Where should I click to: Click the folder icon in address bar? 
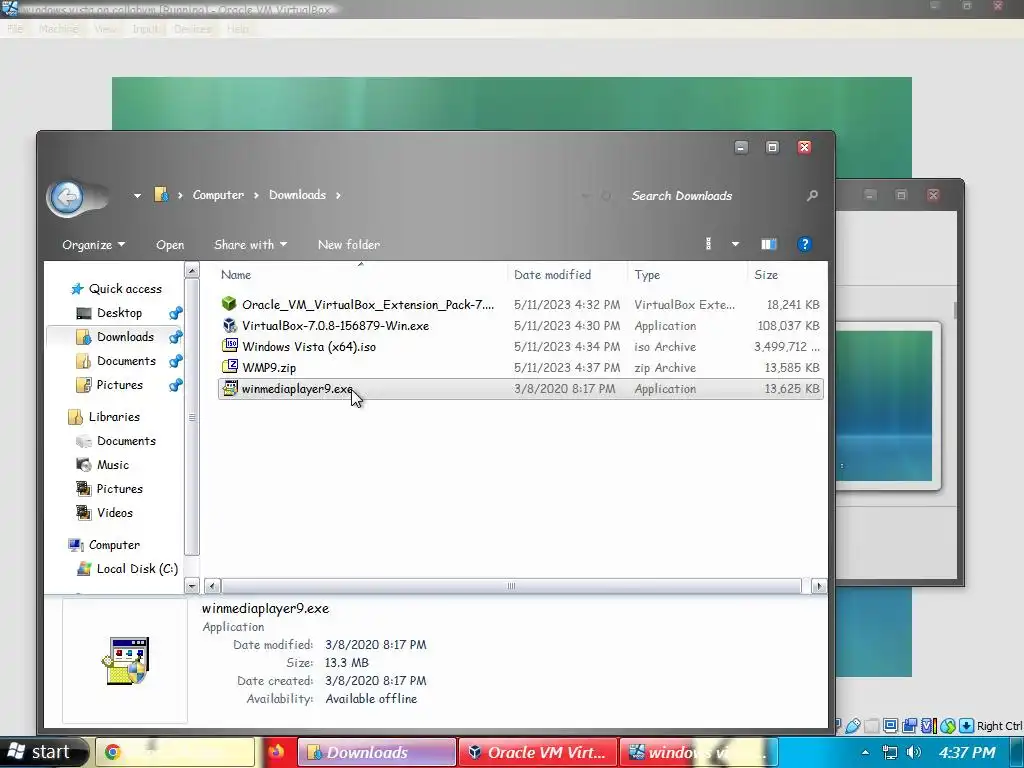161,195
